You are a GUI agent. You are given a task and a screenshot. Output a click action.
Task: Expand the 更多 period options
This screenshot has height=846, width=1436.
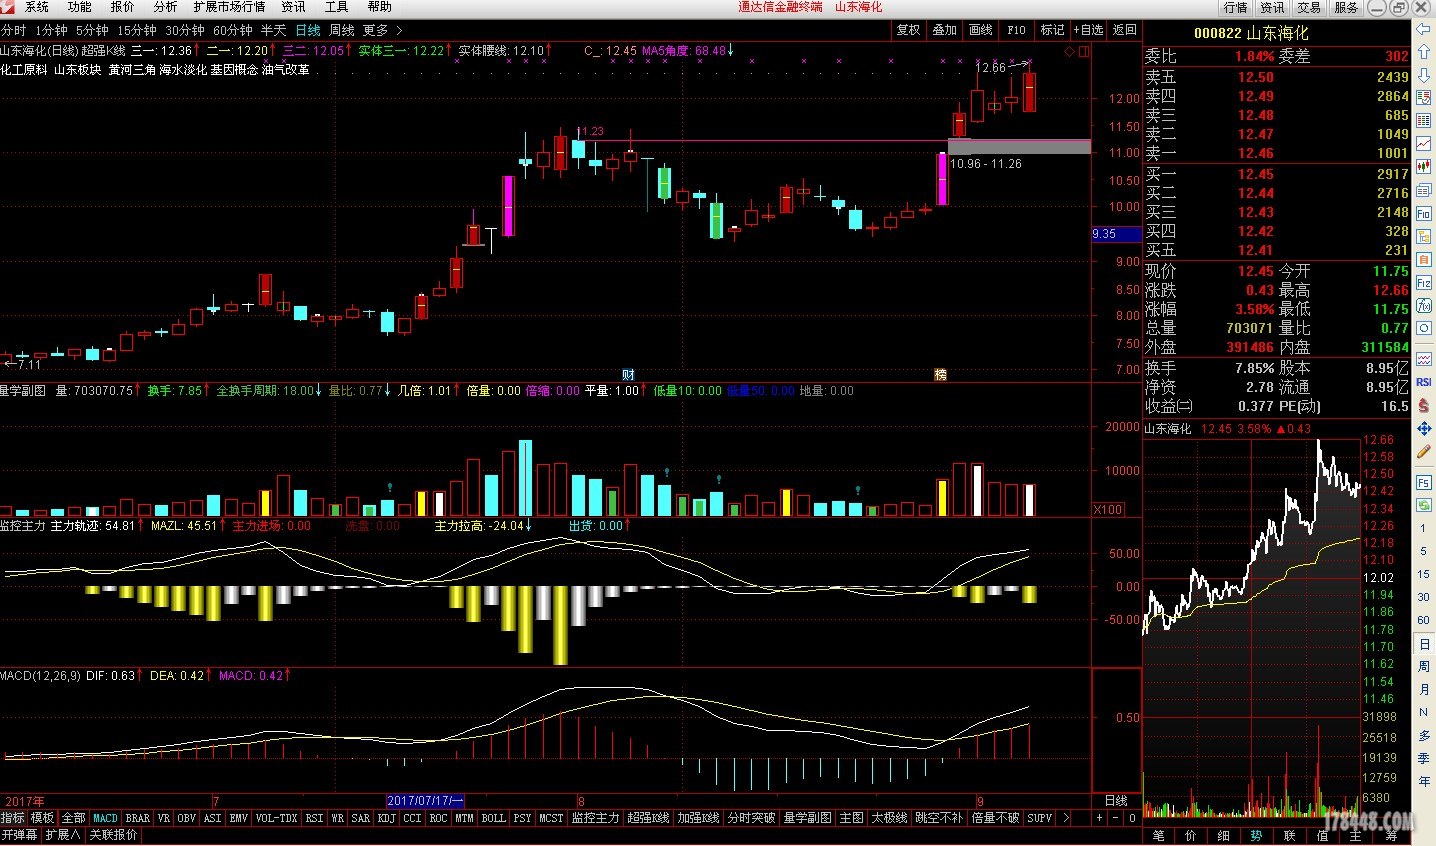point(383,30)
